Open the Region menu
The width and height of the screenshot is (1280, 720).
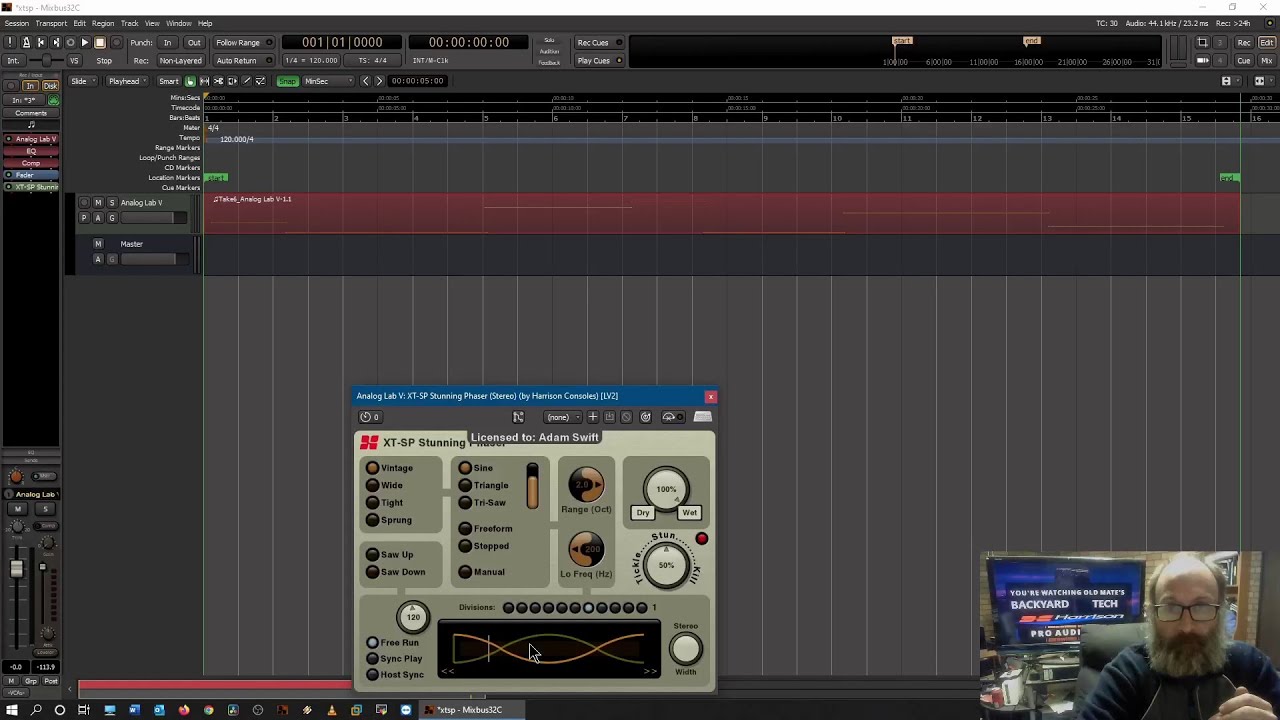tap(103, 23)
